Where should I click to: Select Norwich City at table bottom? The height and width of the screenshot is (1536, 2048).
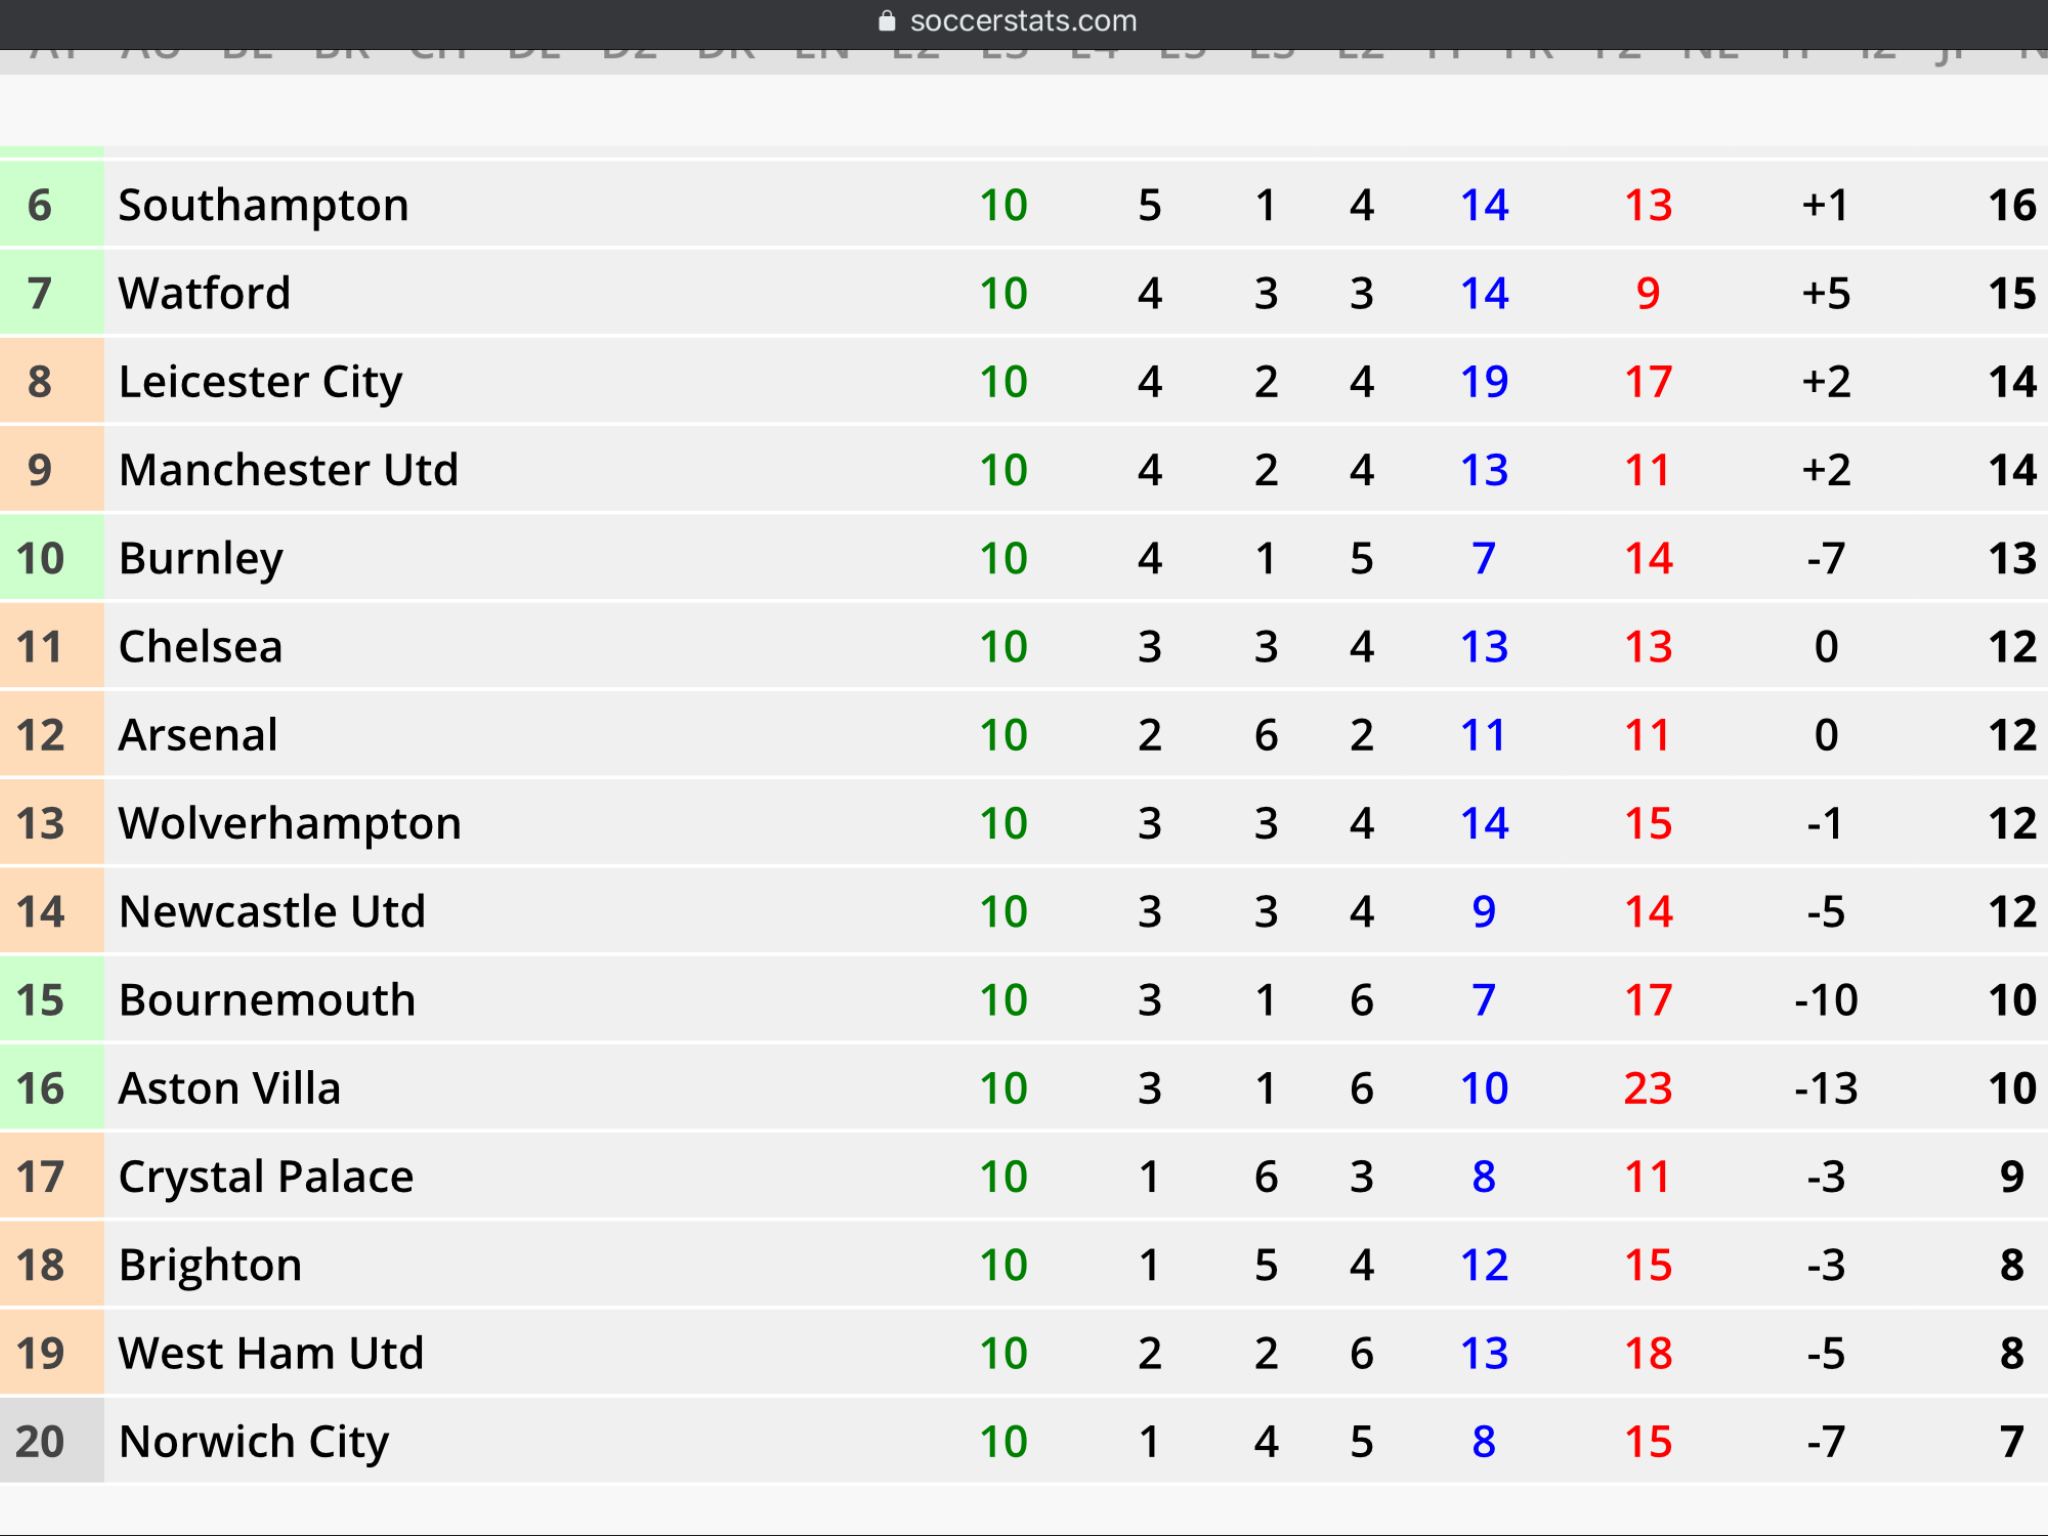tap(254, 1442)
